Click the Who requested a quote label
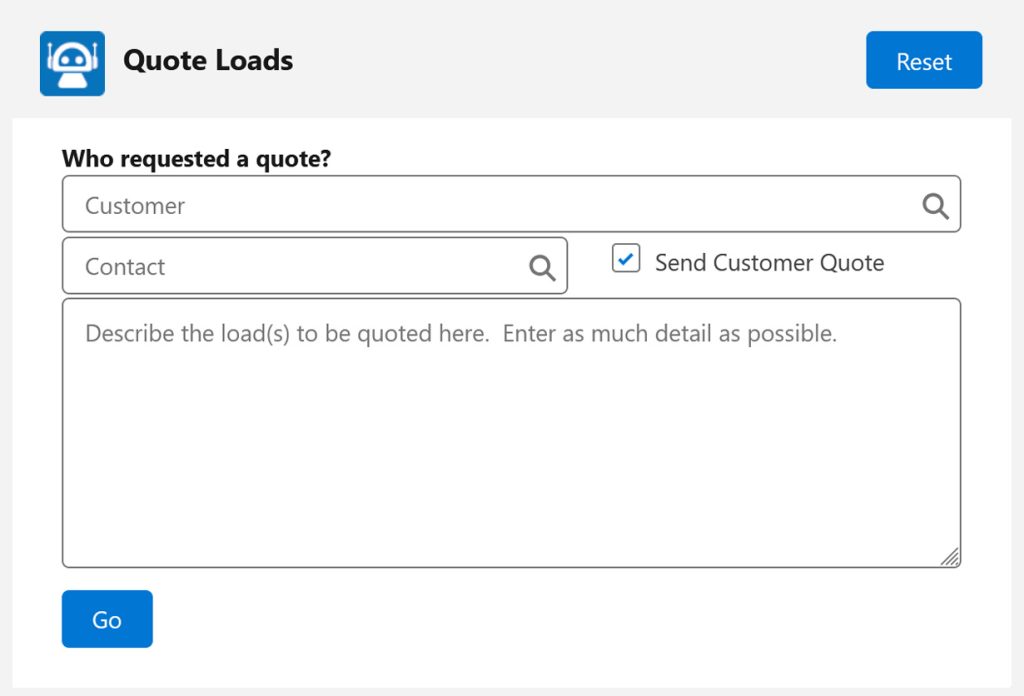1024x696 pixels. click(x=197, y=159)
